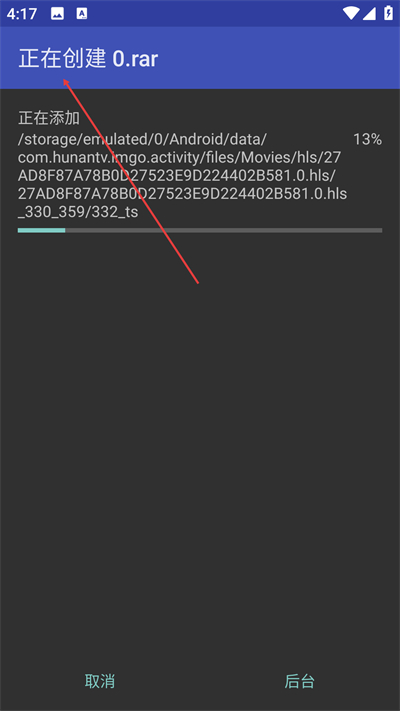
Task: Click the 'com.hunantv.imgo.activity' path line
Action: (179, 157)
